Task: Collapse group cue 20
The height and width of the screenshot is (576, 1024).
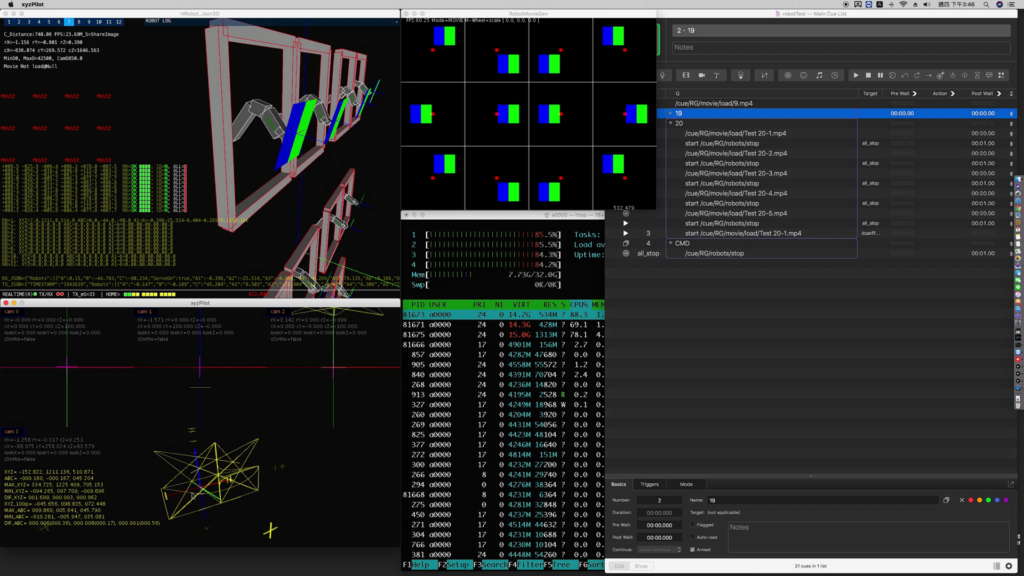Action: (671, 123)
